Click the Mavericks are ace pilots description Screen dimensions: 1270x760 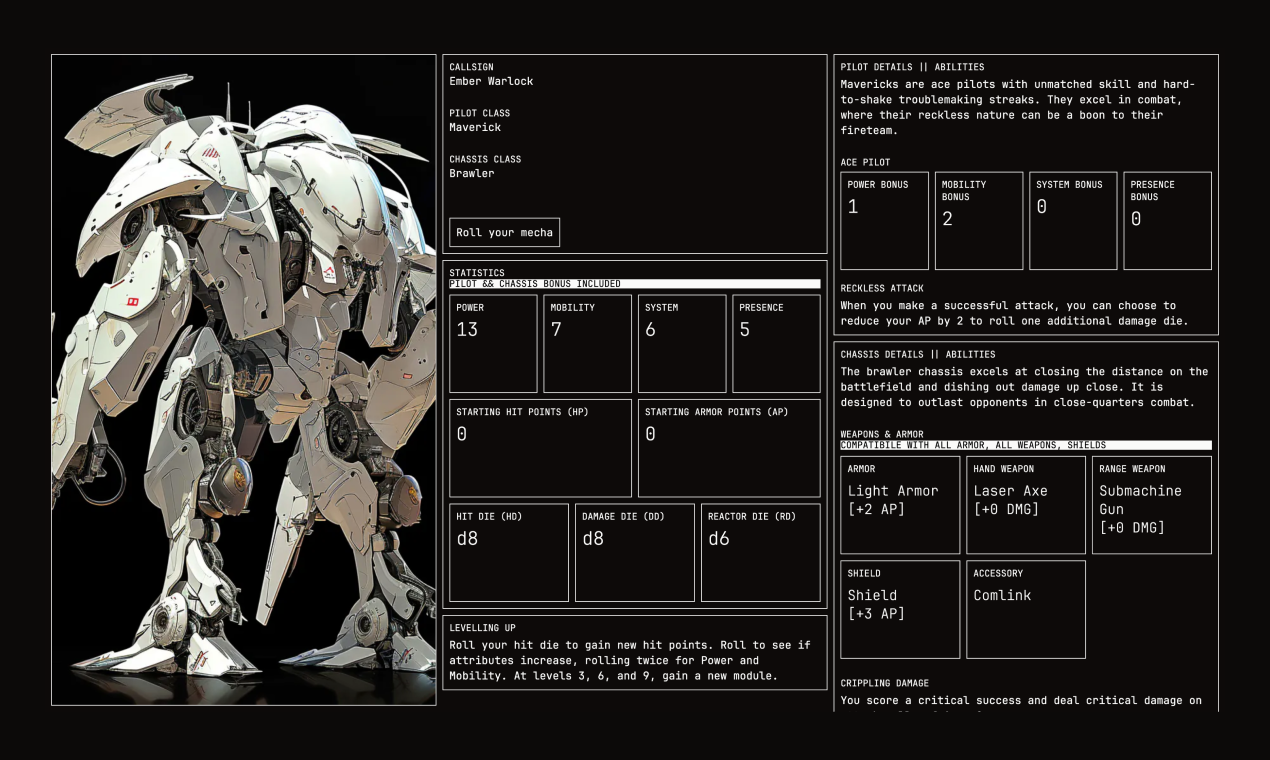(x=1018, y=107)
